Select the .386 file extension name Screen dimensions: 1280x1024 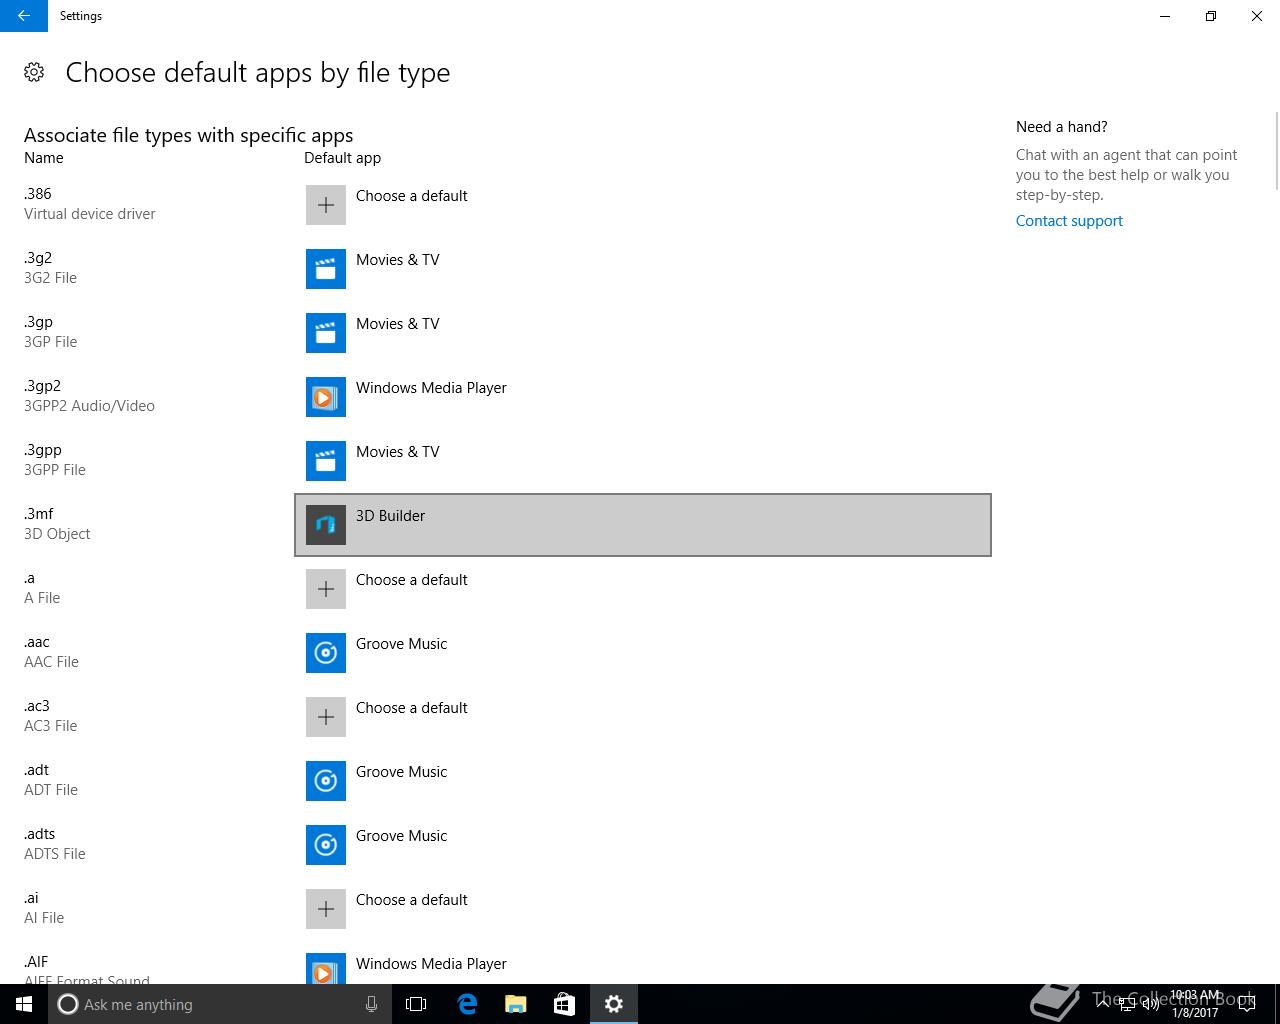point(38,194)
